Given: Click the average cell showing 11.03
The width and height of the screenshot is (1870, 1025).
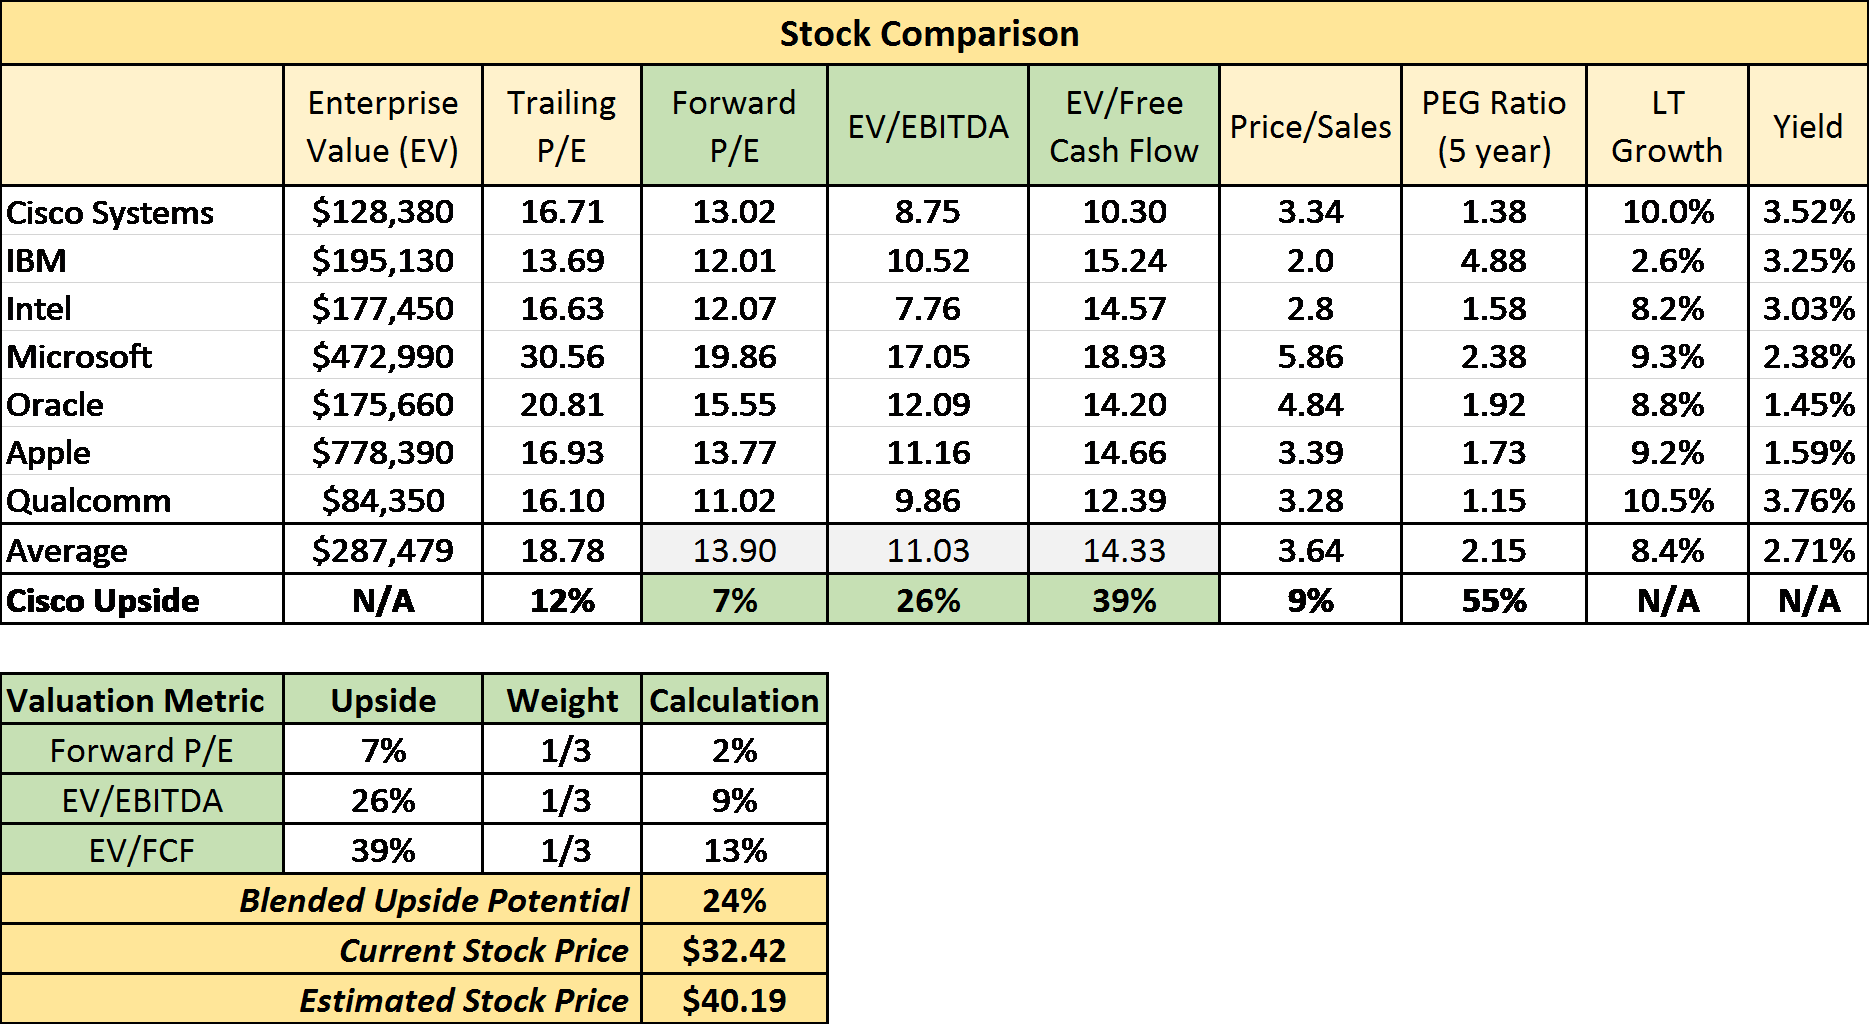Looking at the screenshot, I should point(928,550).
